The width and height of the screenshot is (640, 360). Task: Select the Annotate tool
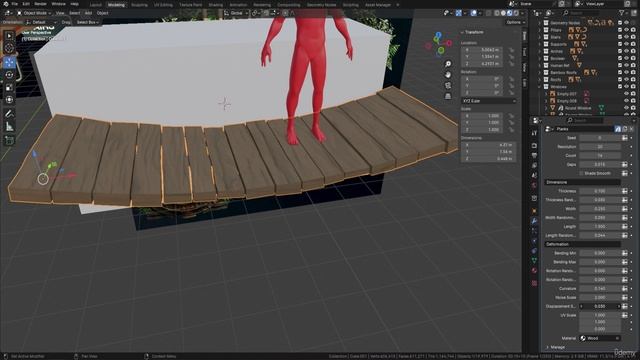click(x=9, y=114)
